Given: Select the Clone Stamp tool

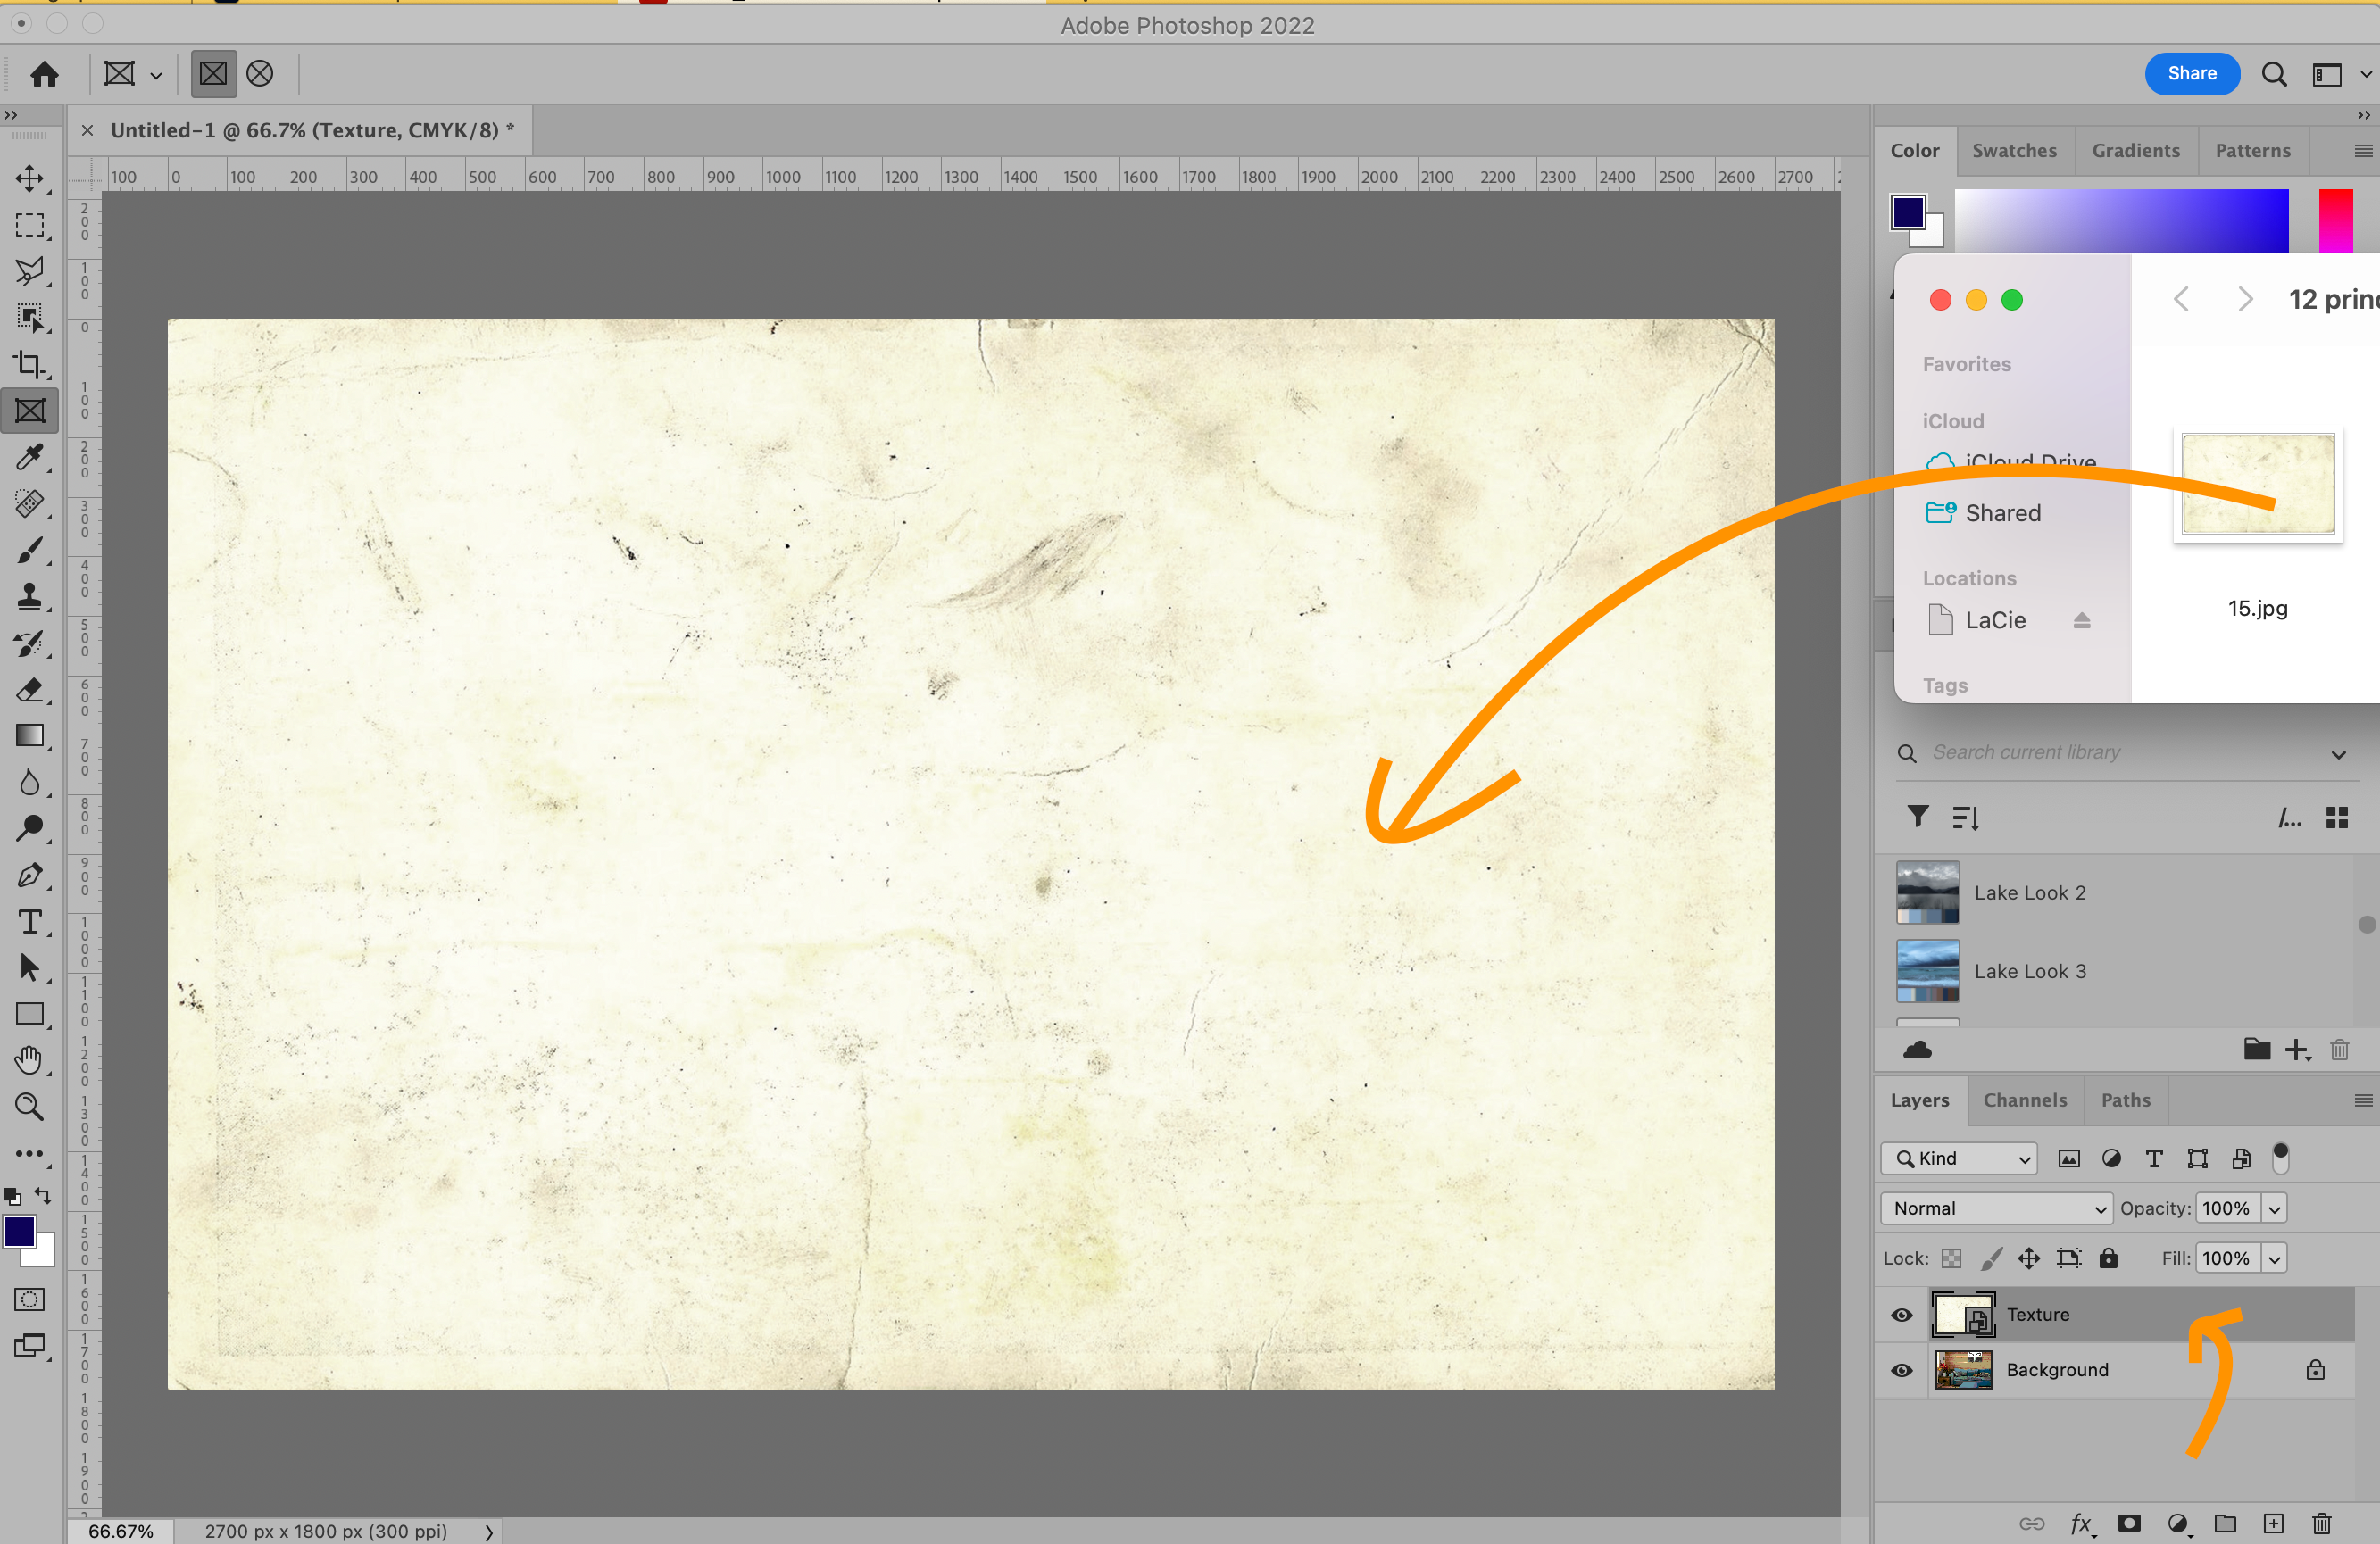Looking at the screenshot, I should pos(30,597).
